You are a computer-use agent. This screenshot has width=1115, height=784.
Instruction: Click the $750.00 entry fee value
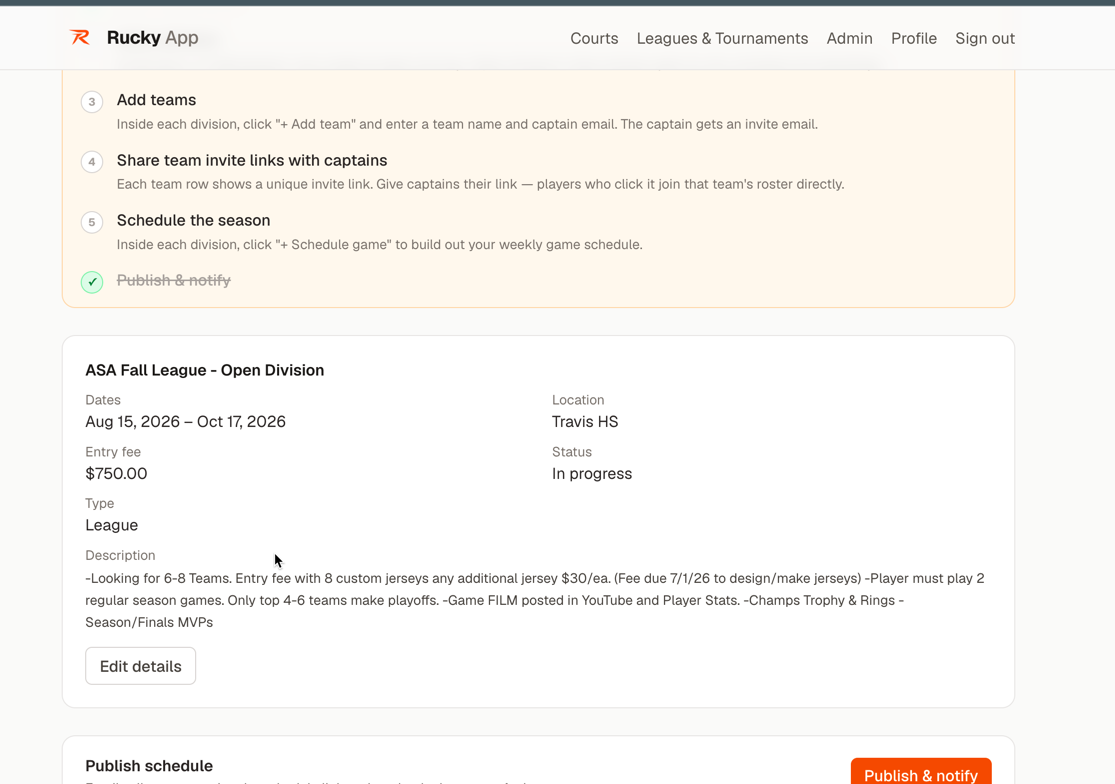click(x=116, y=473)
